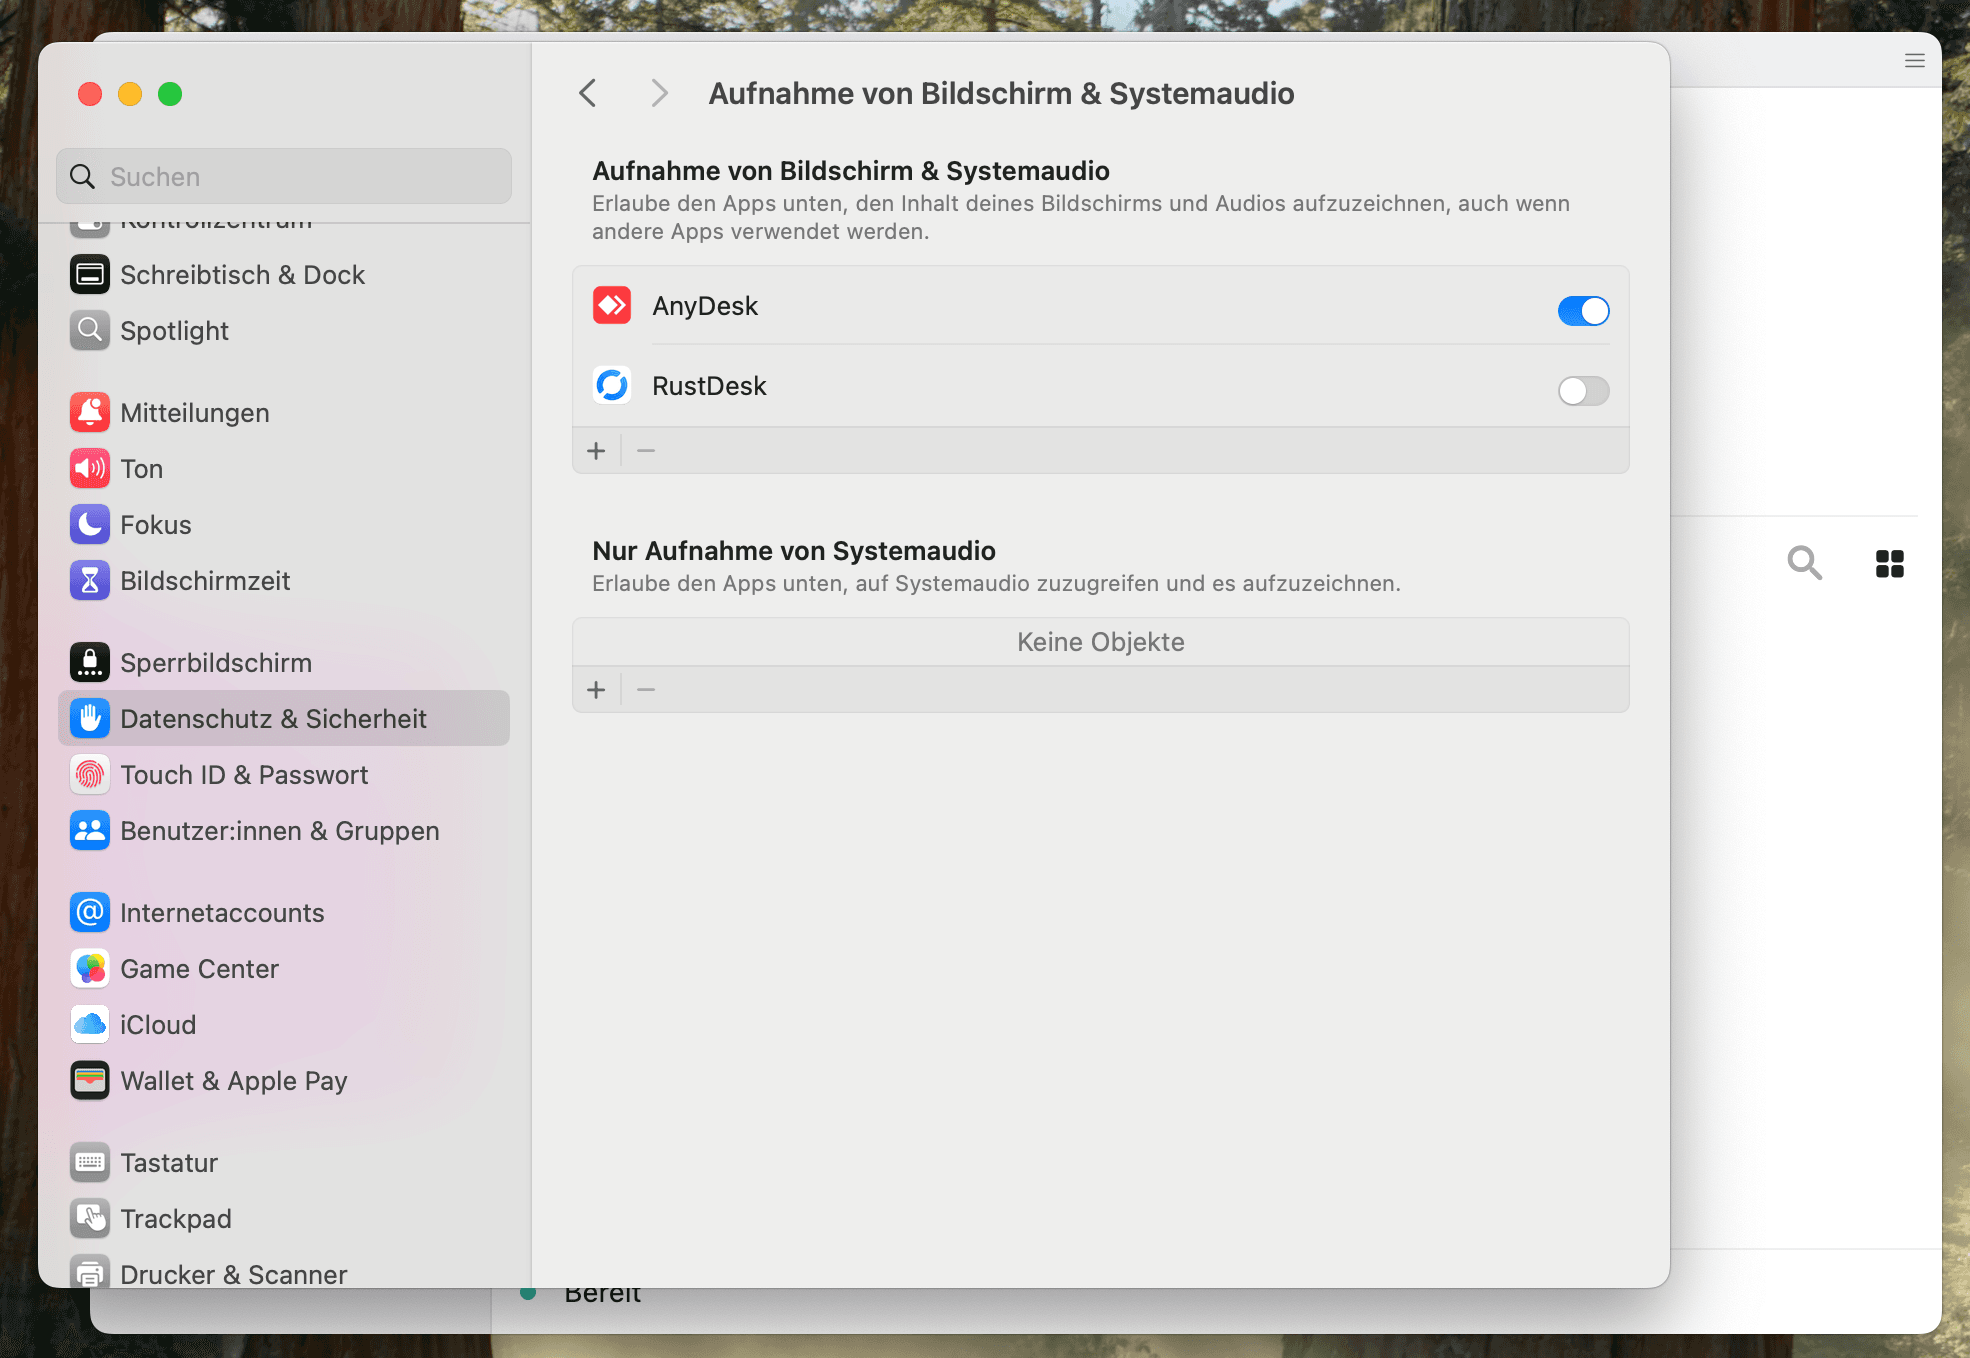The height and width of the screenshot is (1358, 1970).
Task: Click the Bildschirmzeit hourglass icon
Action: [x=90, y=580]
